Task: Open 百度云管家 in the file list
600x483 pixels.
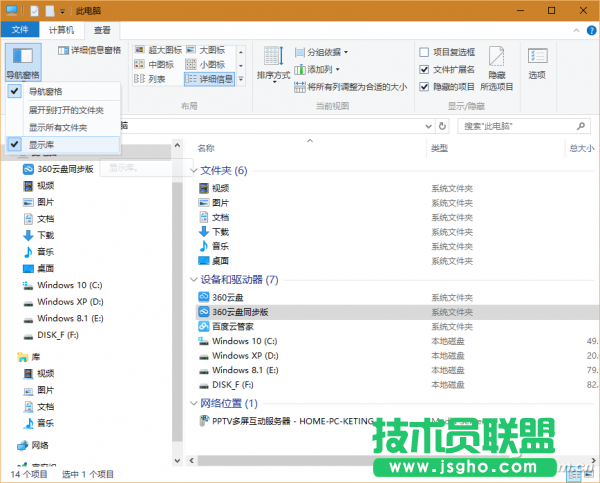Action: point(226,326)
